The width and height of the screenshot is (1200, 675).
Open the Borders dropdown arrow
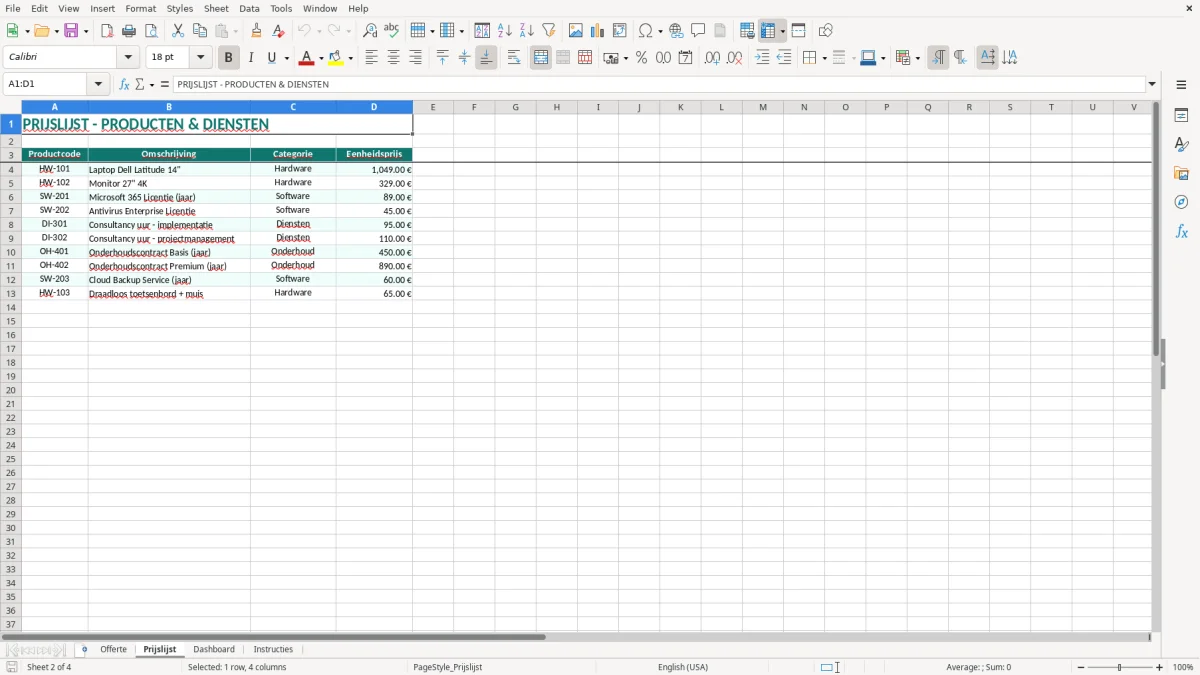click(823, 58)
